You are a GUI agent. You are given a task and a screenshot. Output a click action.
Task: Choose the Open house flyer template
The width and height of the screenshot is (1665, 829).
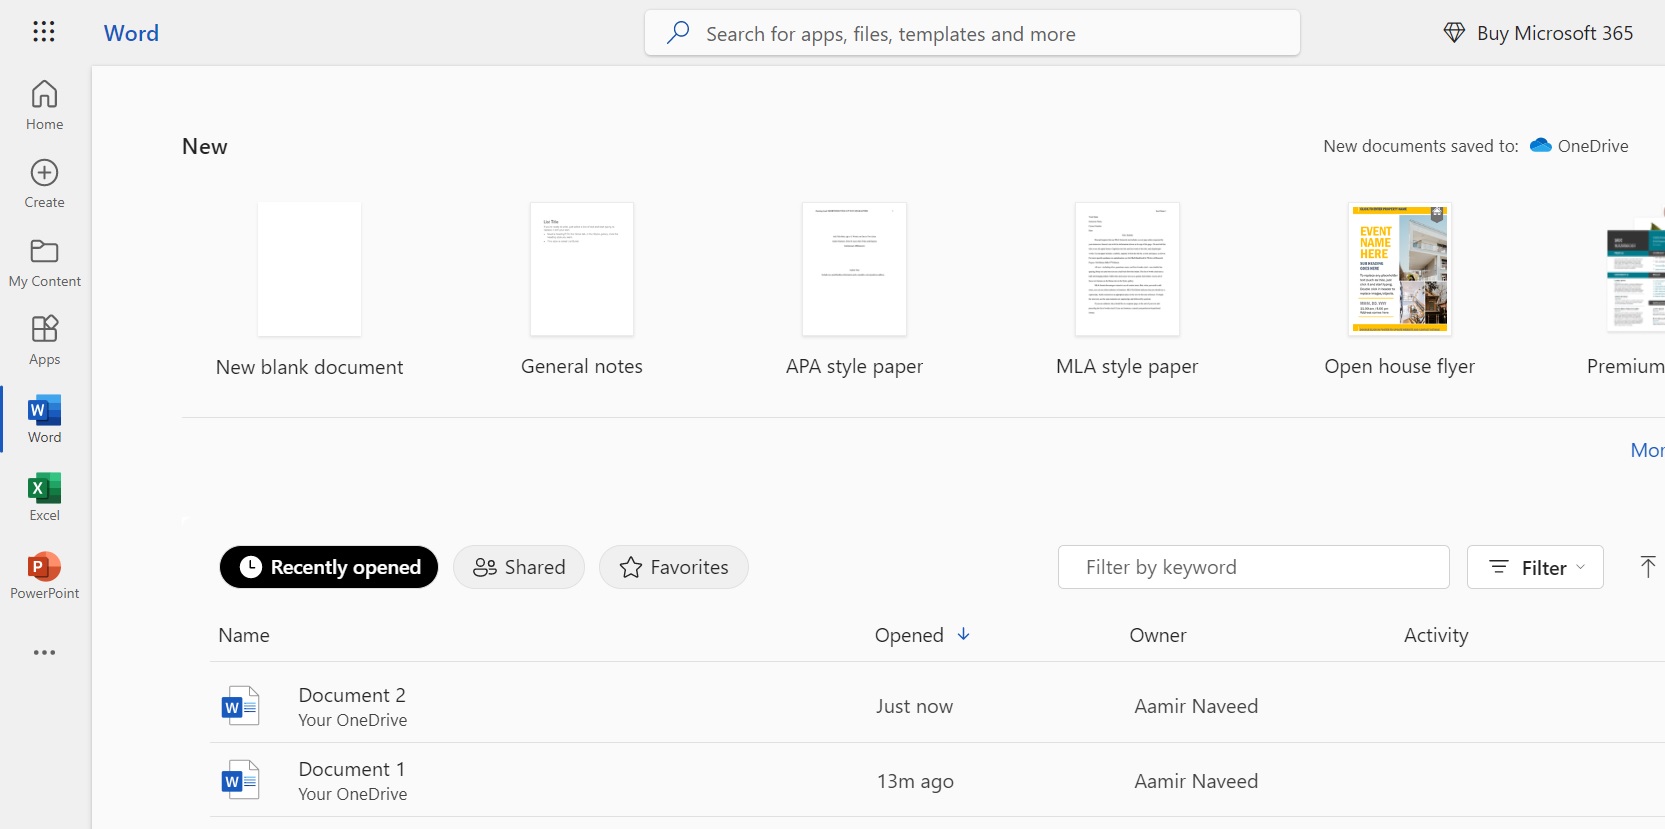click(1400, 290)
